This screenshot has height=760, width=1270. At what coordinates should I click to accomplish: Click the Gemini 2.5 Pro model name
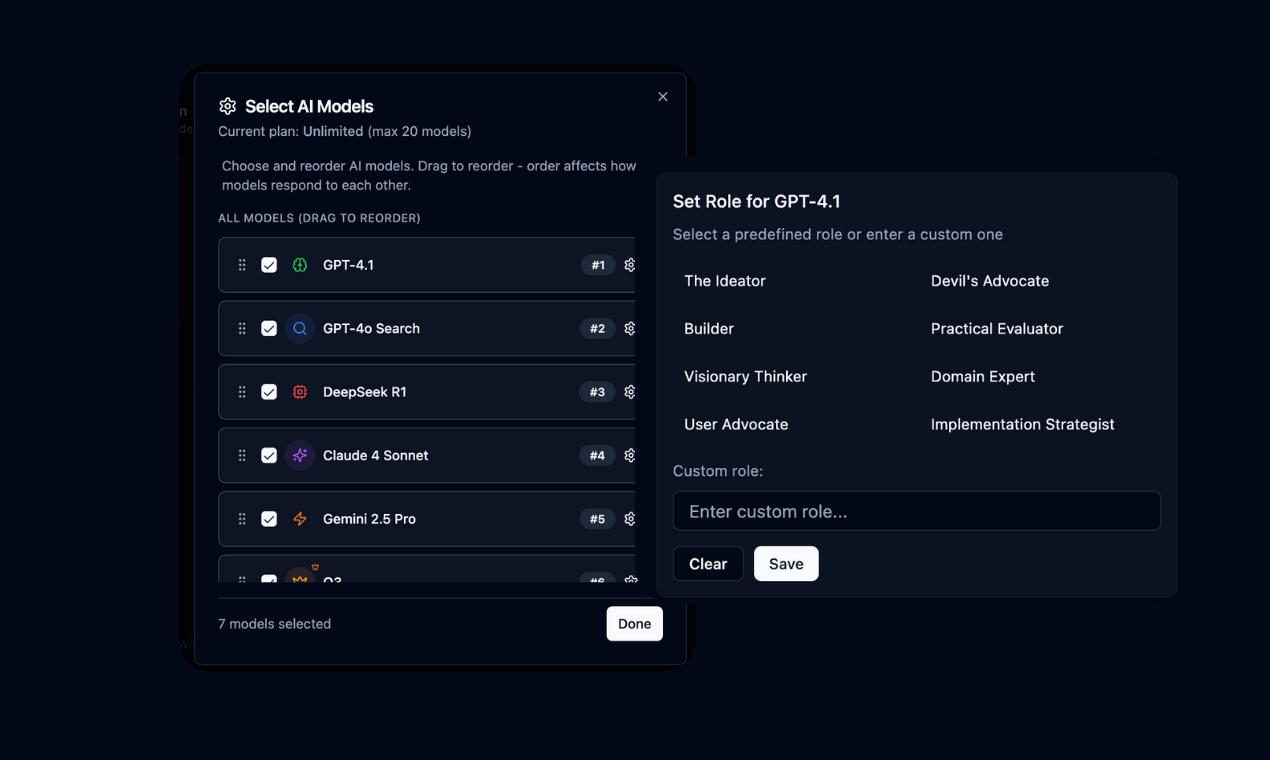(x=369, y=519)
